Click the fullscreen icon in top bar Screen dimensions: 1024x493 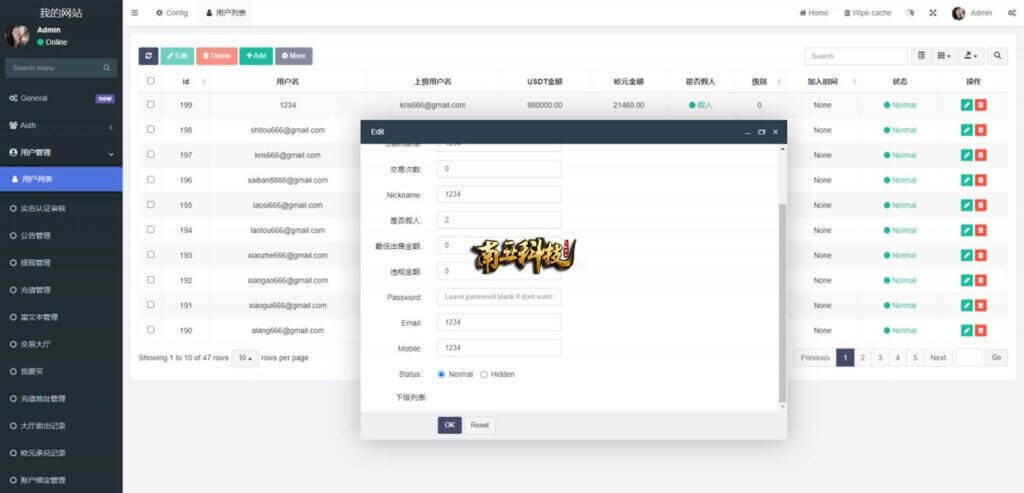[933, 13]
